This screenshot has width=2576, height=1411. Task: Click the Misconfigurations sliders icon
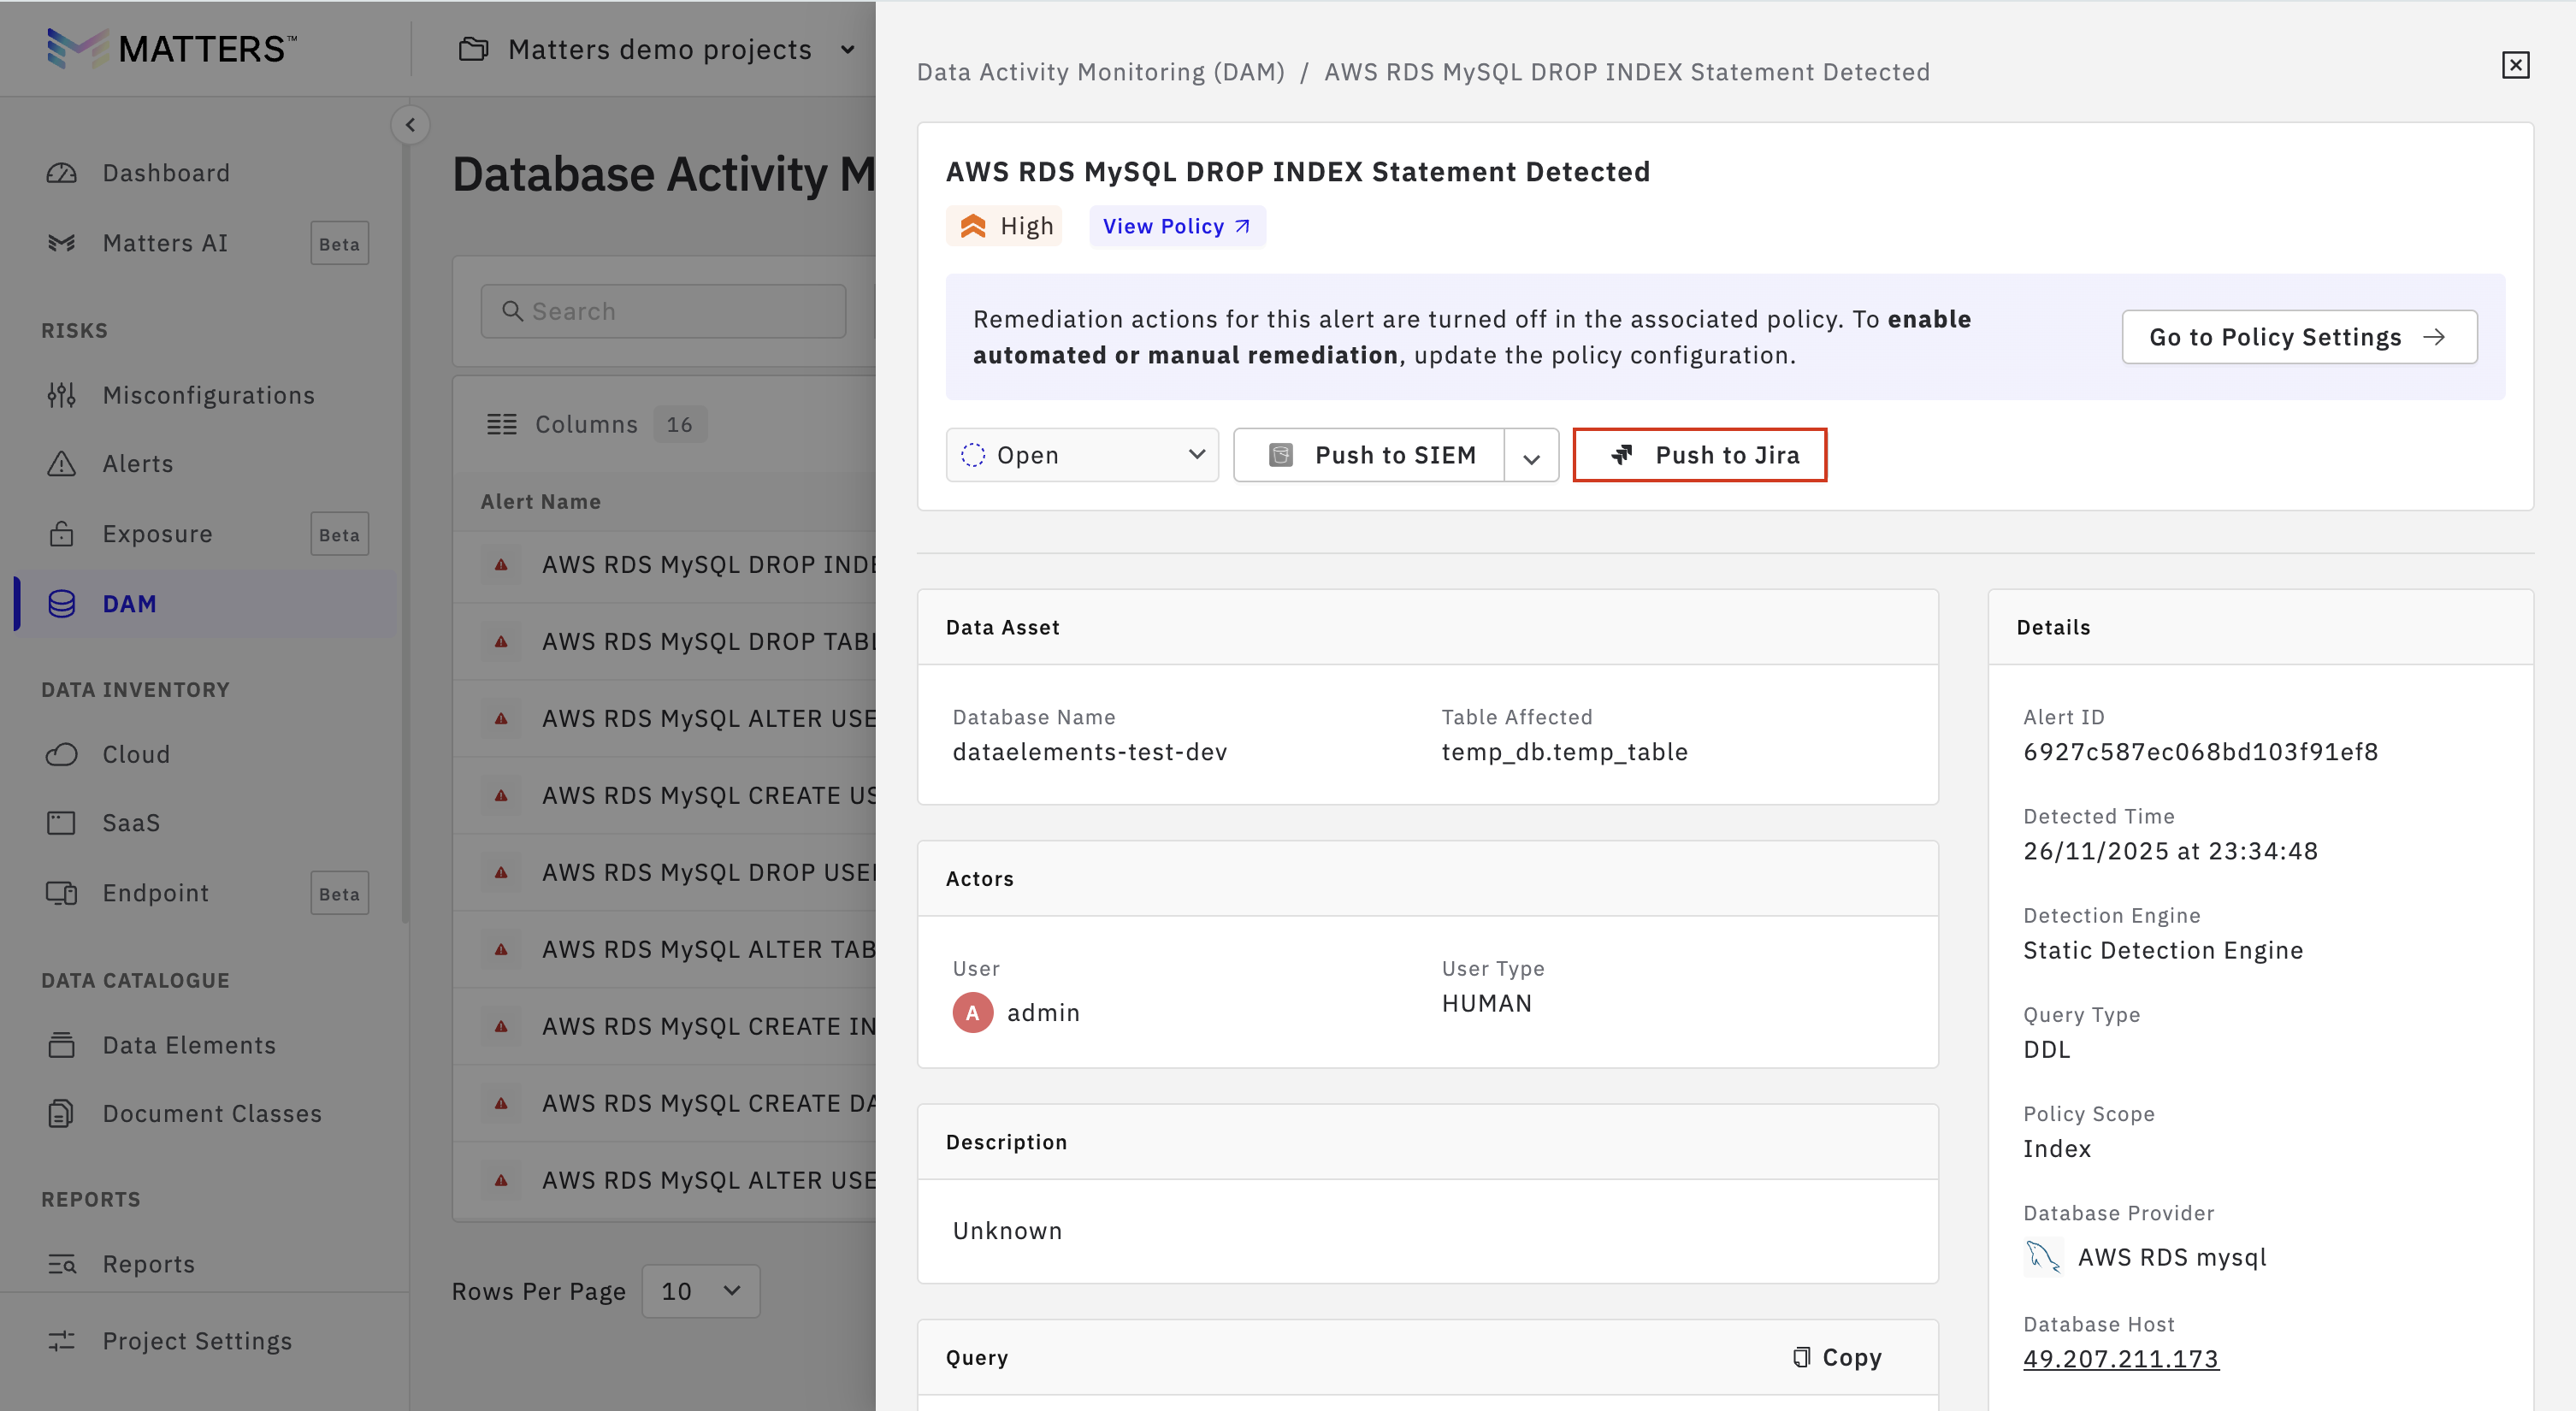[x=61, y=395]
